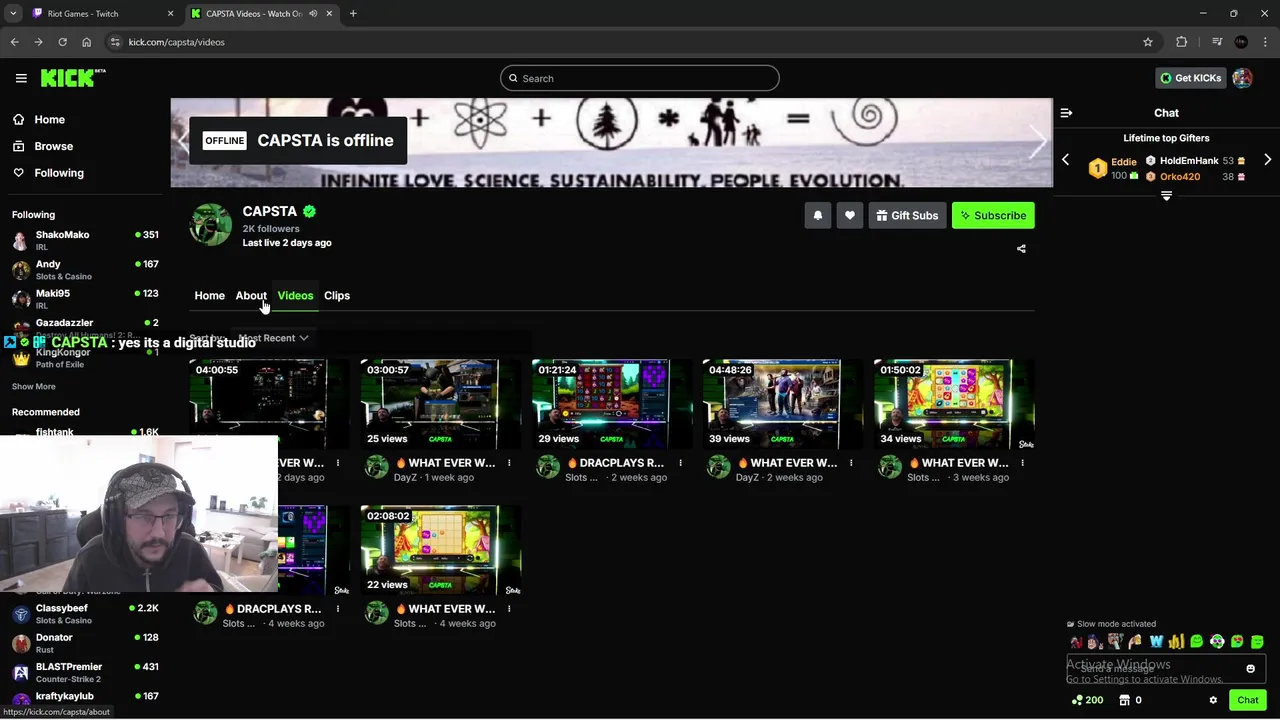Open Donator recommended channel
Viewport: 1280px width, 720px height.
(84, 643)
